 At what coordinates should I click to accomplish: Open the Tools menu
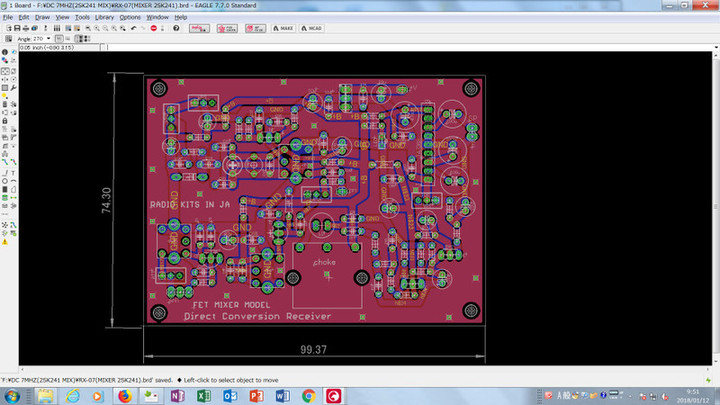[x=81, y=17]
